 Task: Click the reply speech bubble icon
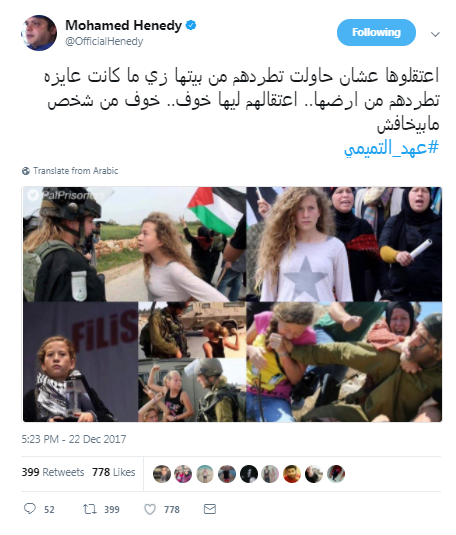coord(30,508)
